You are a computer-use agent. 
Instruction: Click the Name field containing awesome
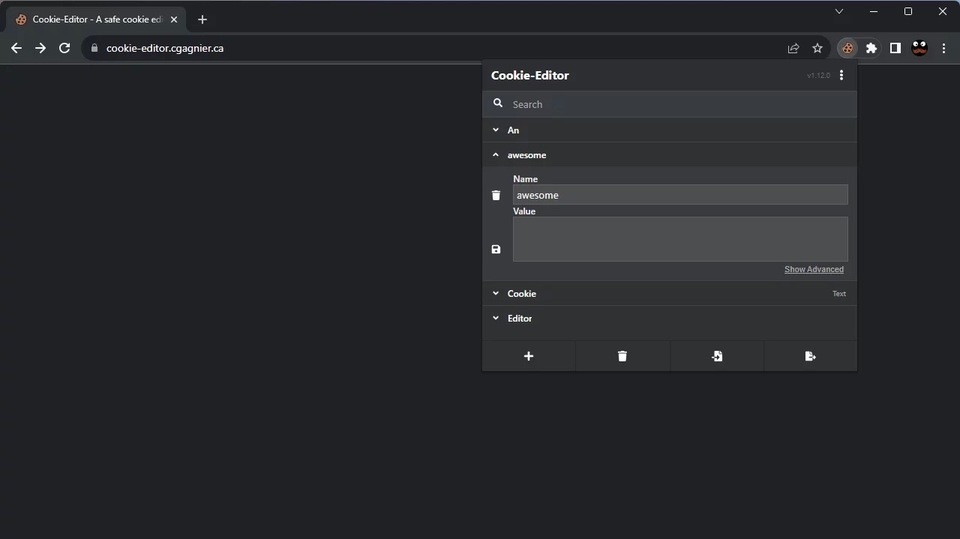click(x=680, y=195)
